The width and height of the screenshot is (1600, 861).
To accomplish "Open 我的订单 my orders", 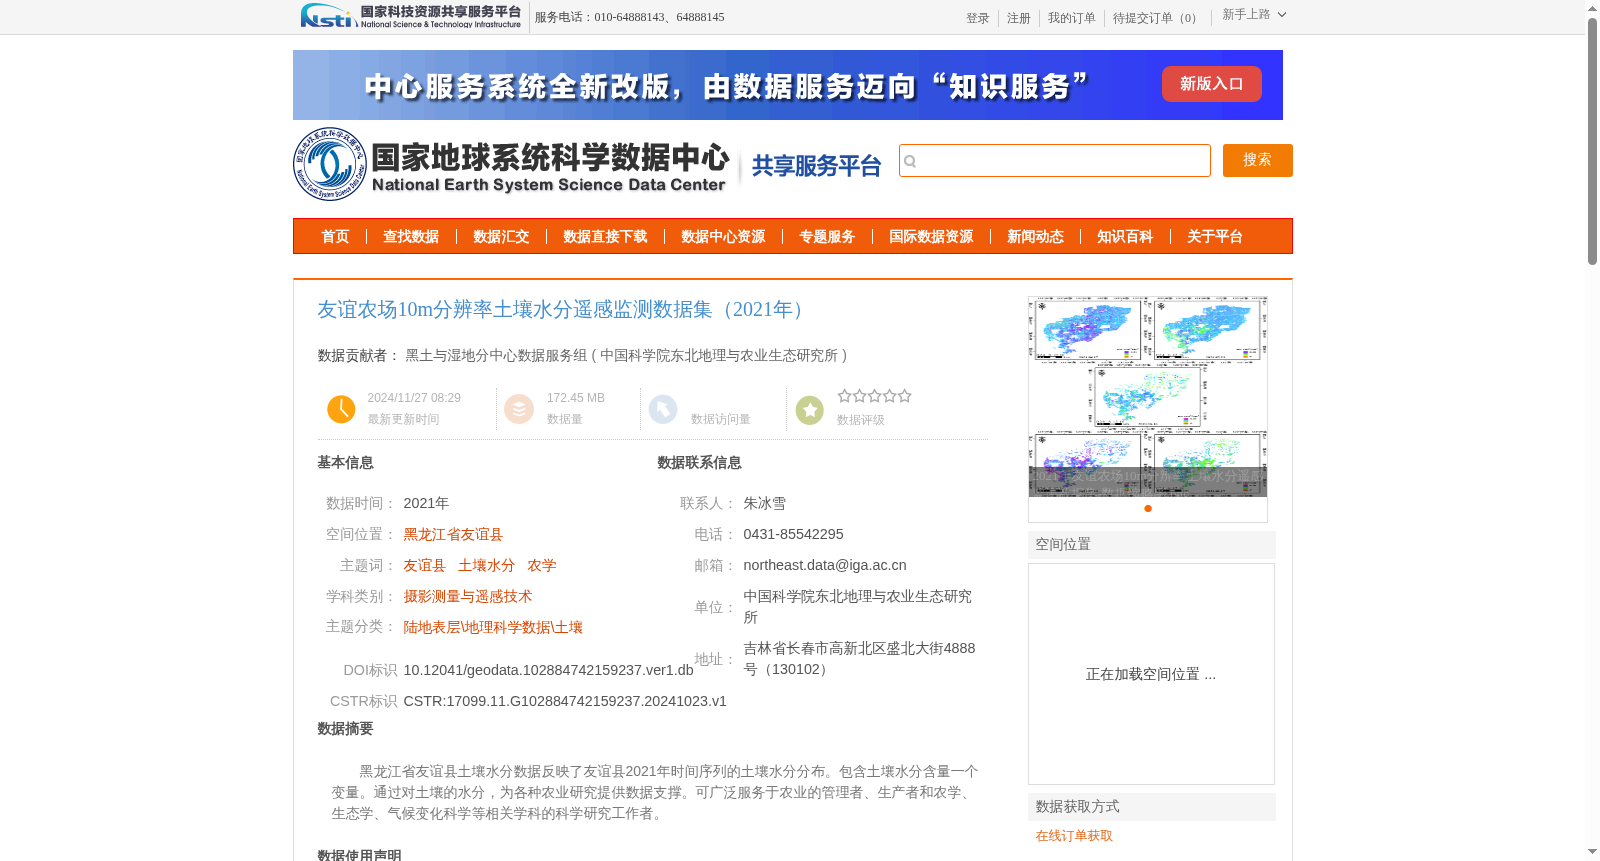I will pyautogui.click(x=1072, y=18).
